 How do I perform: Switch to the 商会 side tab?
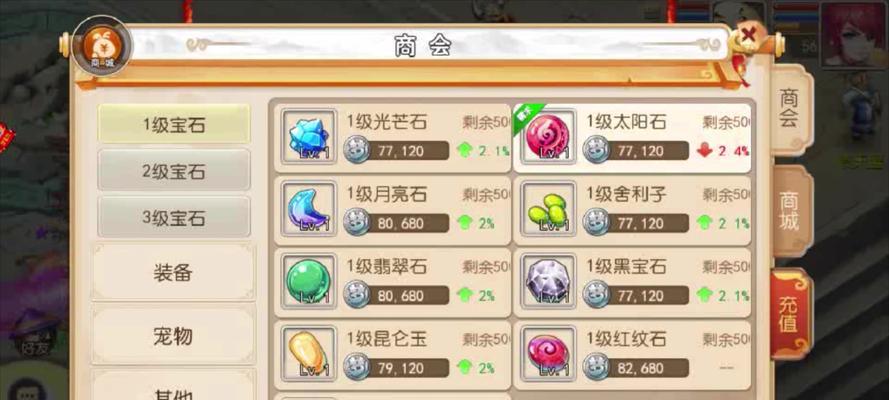(x=790, y=109)
